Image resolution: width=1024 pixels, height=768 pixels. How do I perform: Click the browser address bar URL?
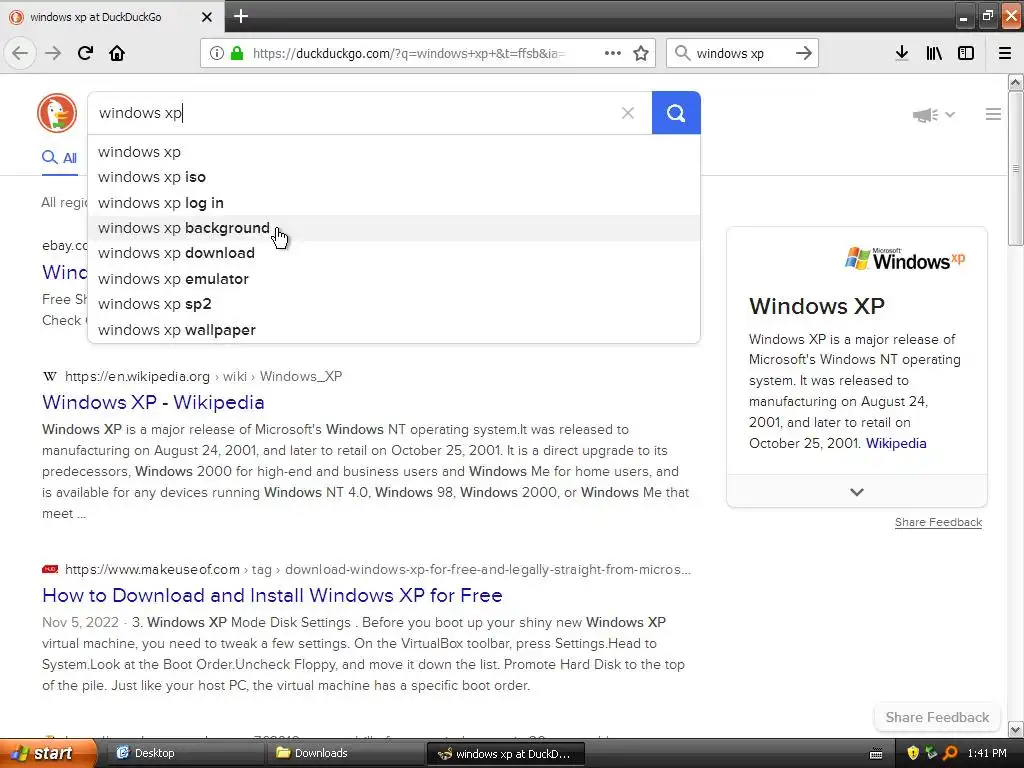[409, 54]
